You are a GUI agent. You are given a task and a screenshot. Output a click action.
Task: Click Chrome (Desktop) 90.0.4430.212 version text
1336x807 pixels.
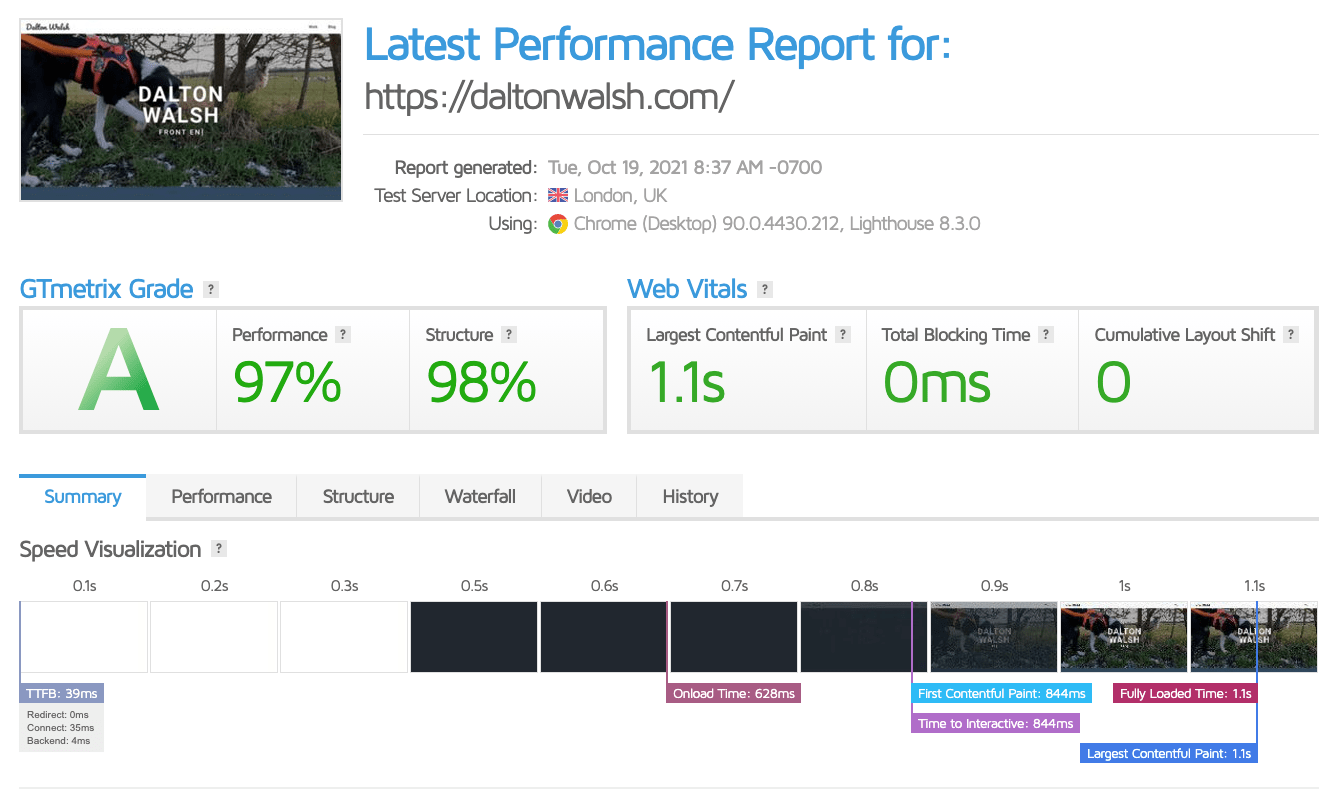708,224
